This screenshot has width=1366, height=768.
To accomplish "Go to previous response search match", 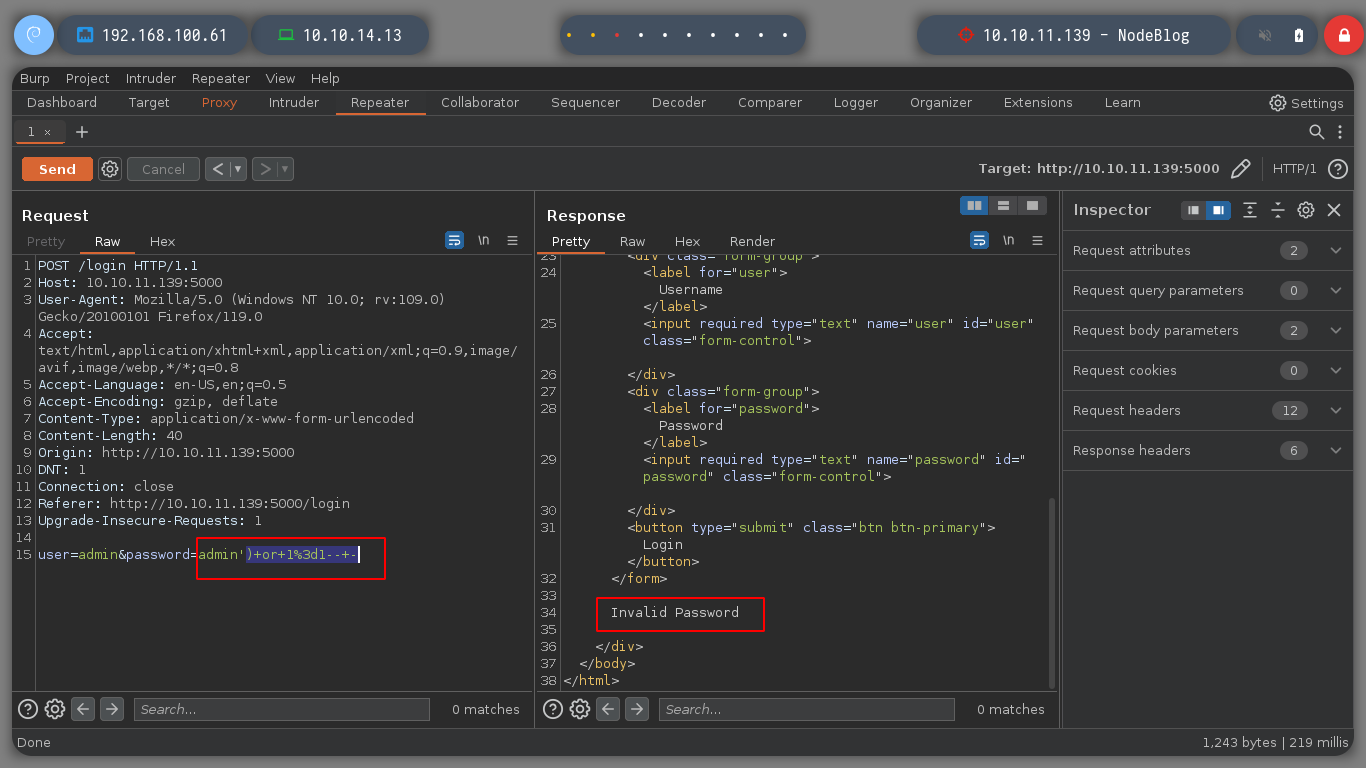I will pyautogui.click(x=609, y=709).
